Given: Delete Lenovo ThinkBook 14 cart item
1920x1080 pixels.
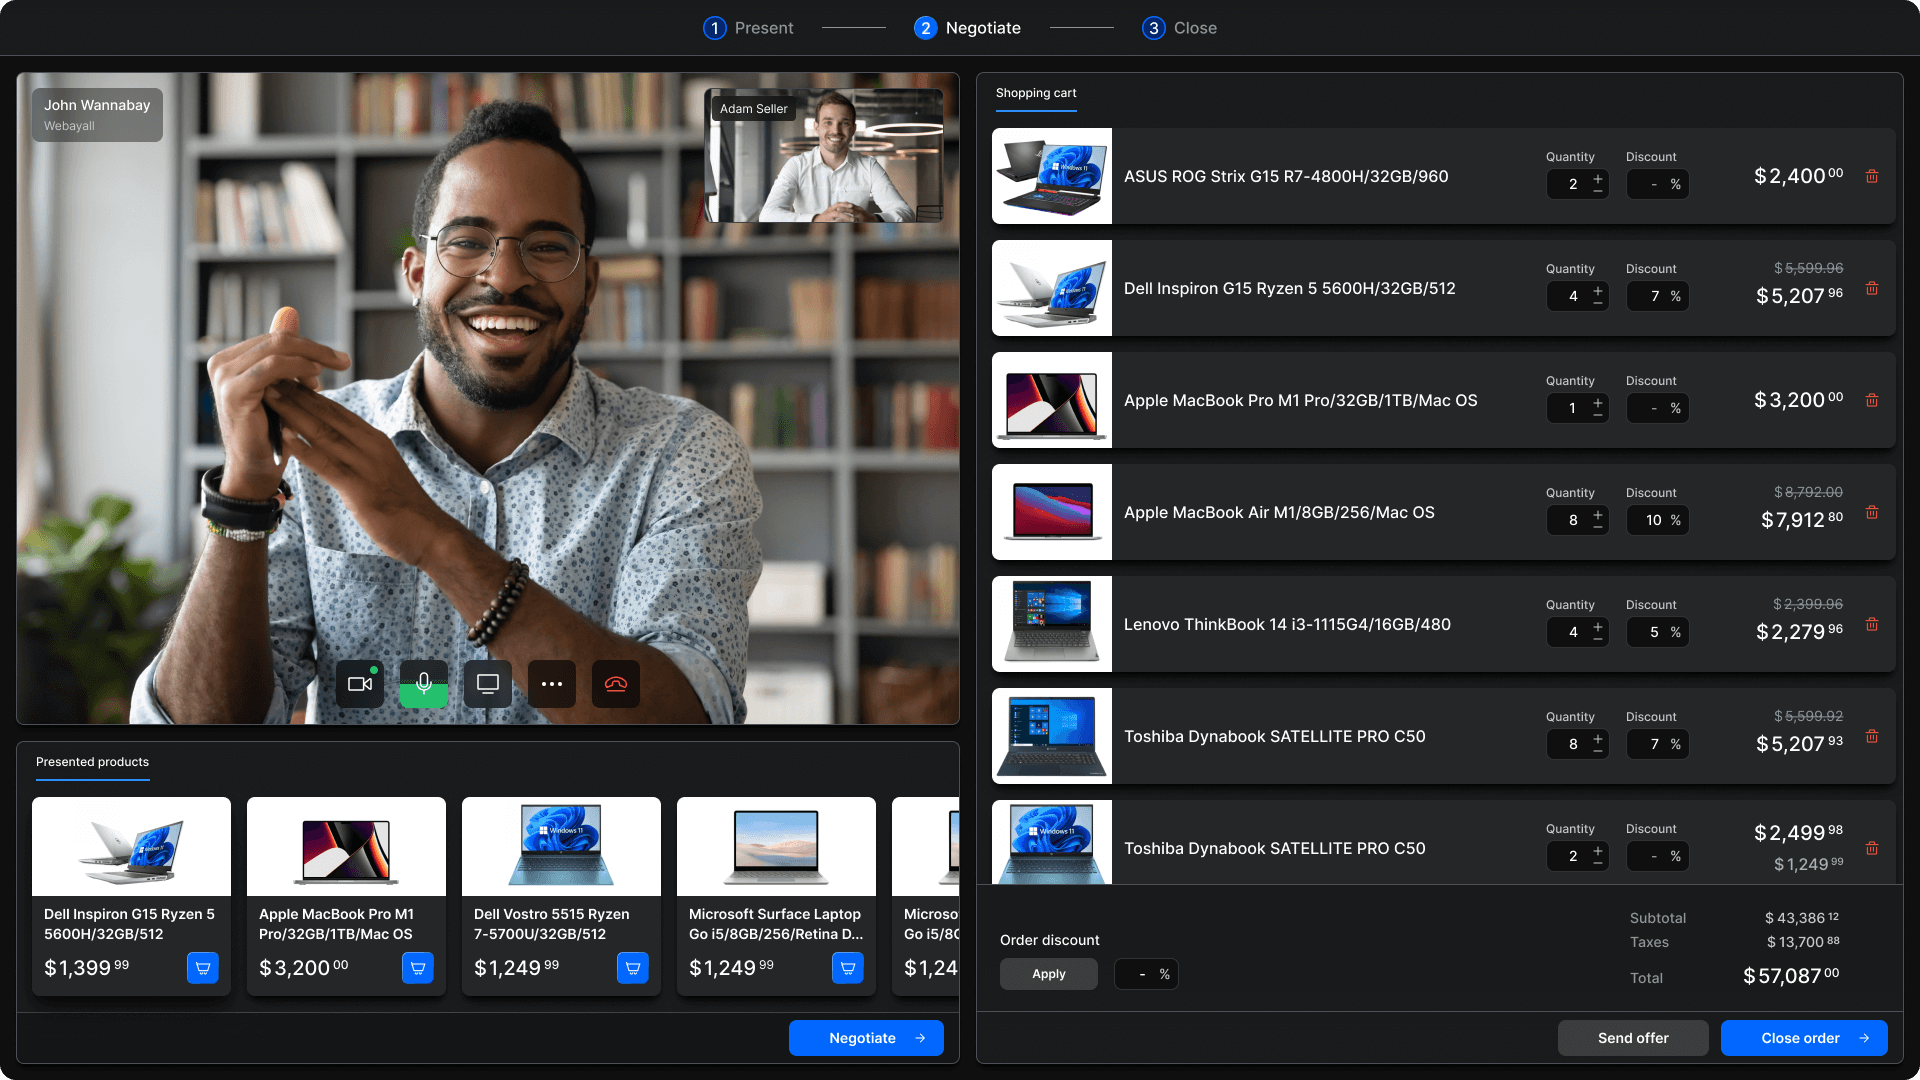Looking at the screenshot, I should [x=1872, y=624].
